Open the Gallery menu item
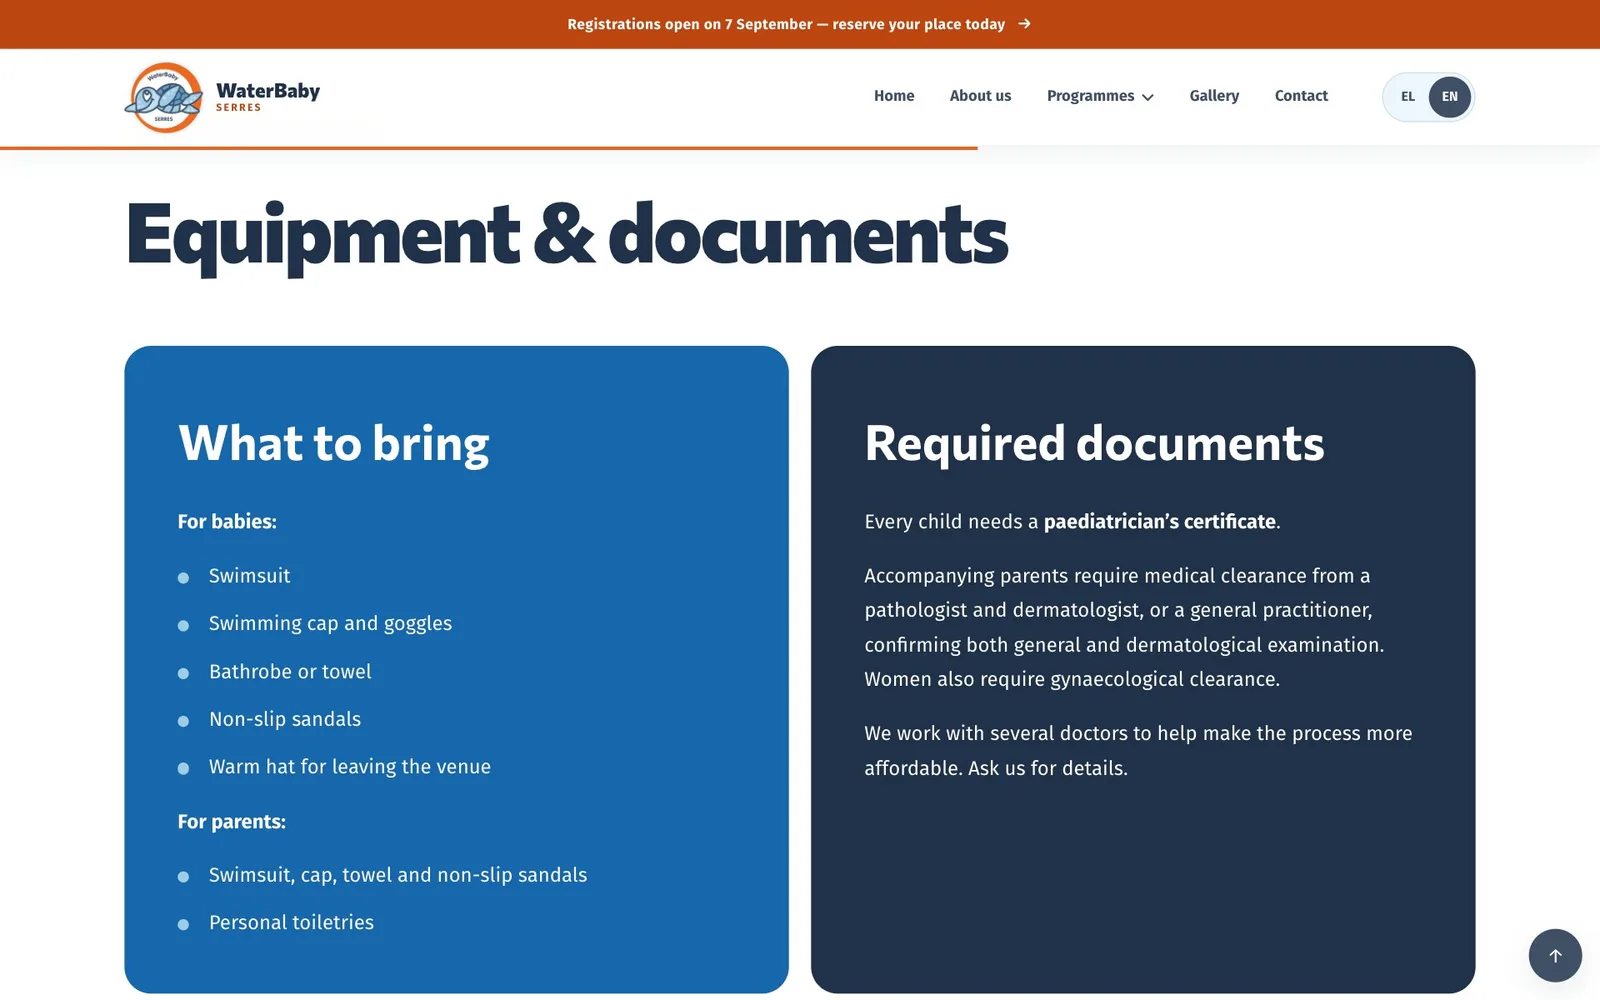Viewport: 1600px width, 1000px height. tap(1214, 96)
